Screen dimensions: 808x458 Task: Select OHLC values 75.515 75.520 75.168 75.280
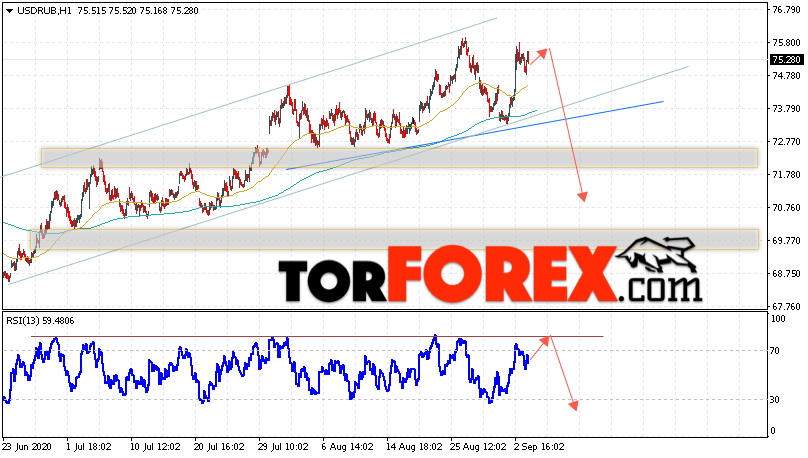point(138,10)
